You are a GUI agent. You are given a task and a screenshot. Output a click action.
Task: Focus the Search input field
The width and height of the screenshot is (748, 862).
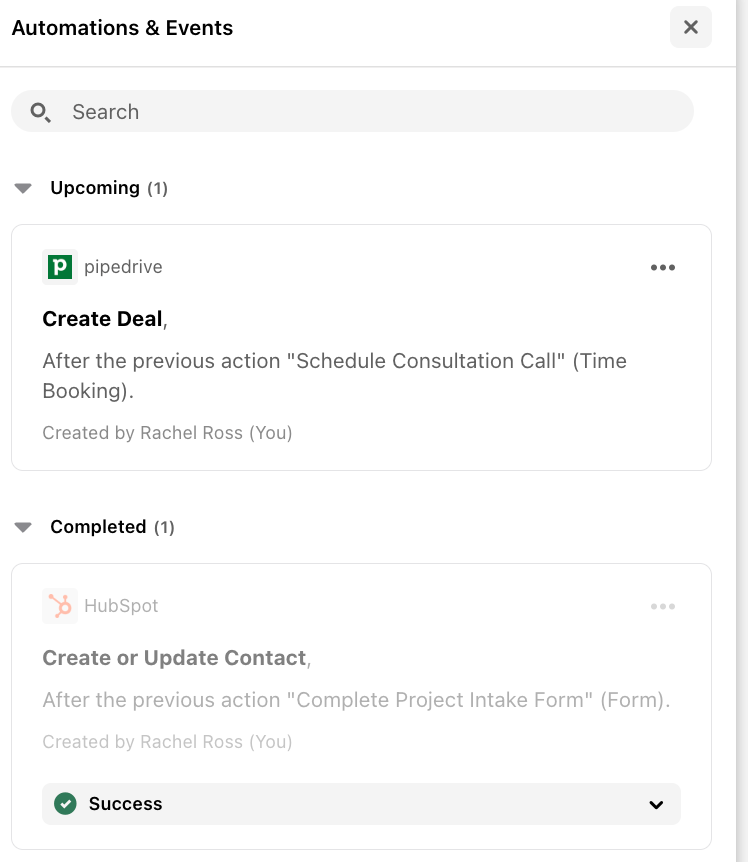(x=352, y=111)
